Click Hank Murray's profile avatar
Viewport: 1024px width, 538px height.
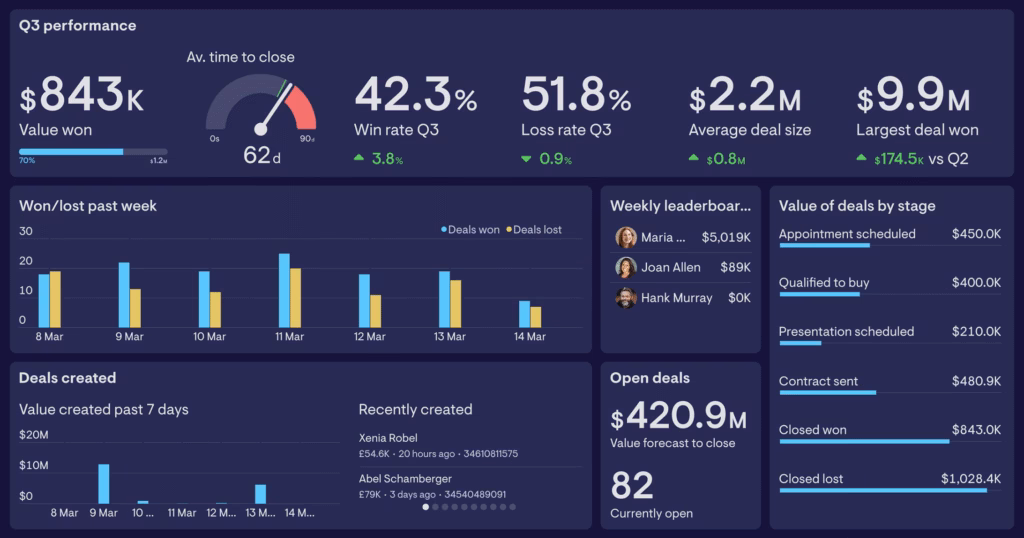(x=626, y=298)
